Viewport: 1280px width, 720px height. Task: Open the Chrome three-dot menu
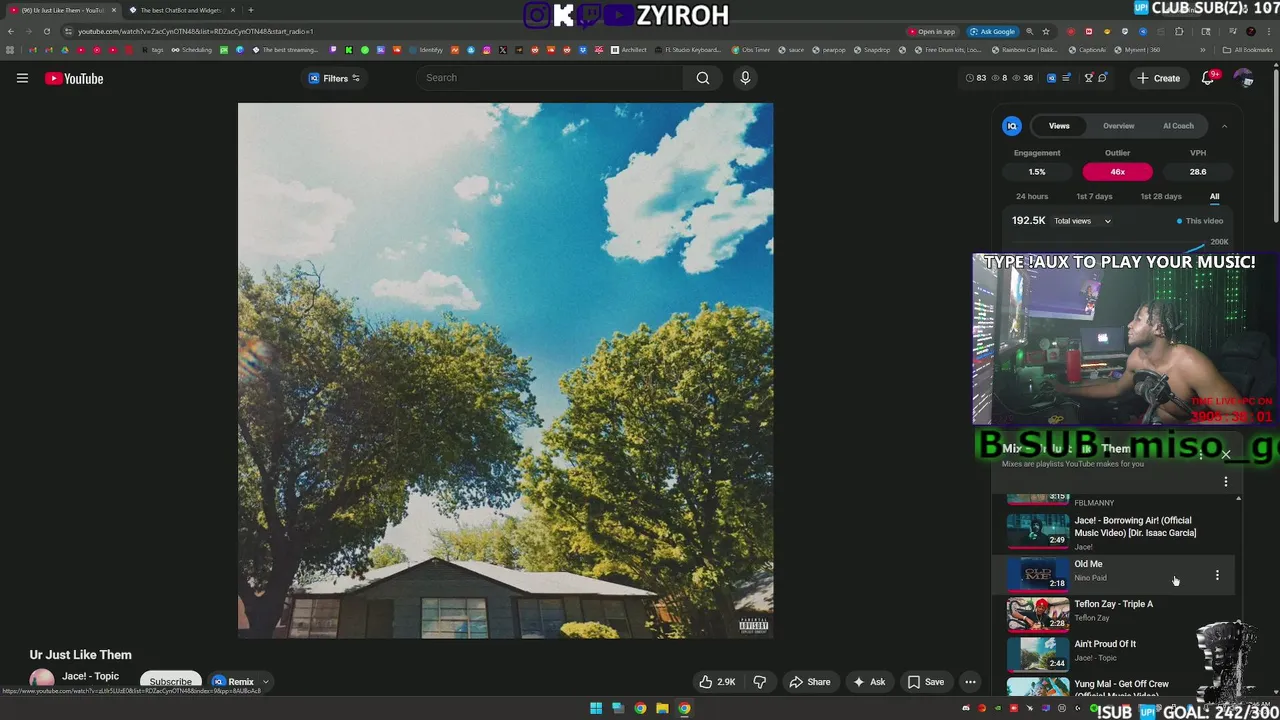click(1269, 31)
